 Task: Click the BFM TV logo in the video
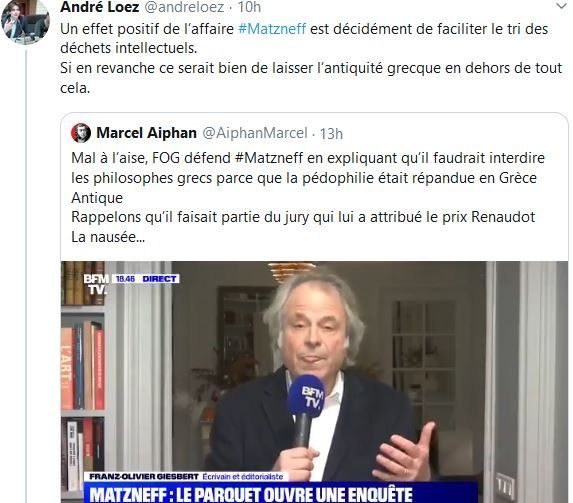tap(96, 284)
